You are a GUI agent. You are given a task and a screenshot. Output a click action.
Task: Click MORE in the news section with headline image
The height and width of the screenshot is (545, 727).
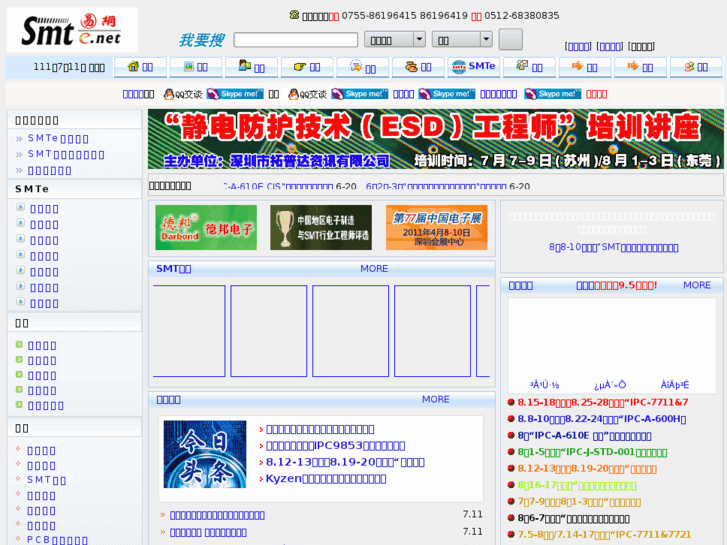[435, 399]
